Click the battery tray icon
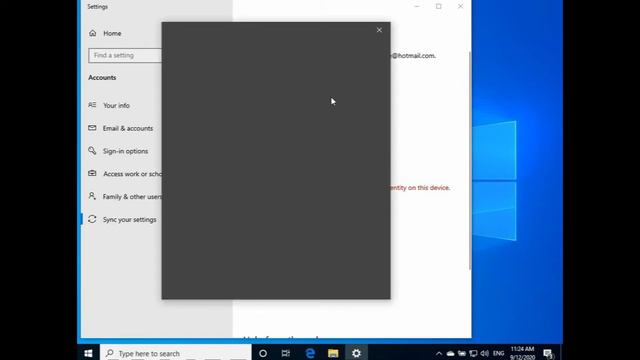 pyautogui.click(x=462, y=353)
